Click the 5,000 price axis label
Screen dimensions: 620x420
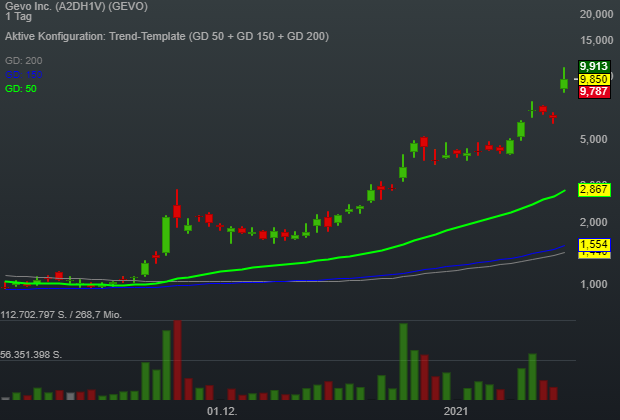coord(594,139)
